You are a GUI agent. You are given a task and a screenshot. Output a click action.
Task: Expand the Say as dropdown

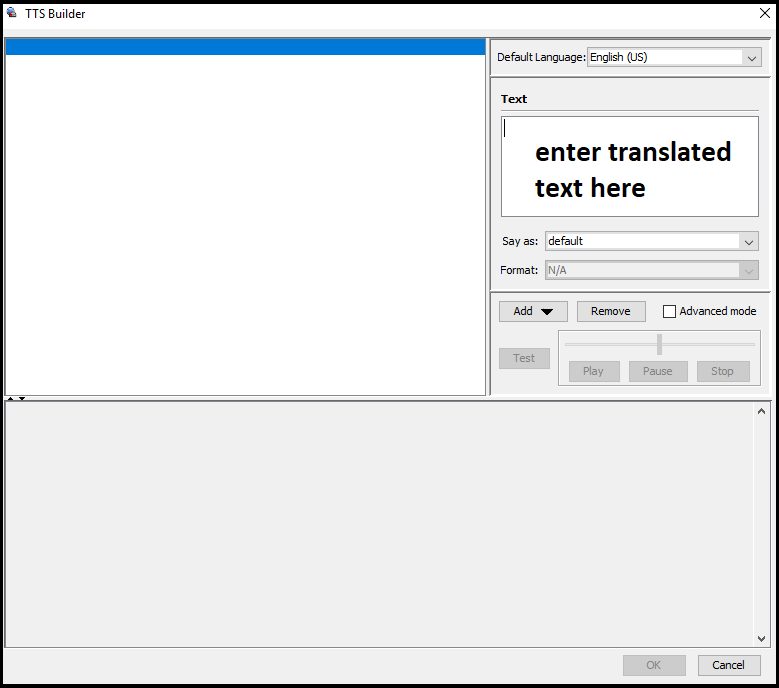(651, 241)
